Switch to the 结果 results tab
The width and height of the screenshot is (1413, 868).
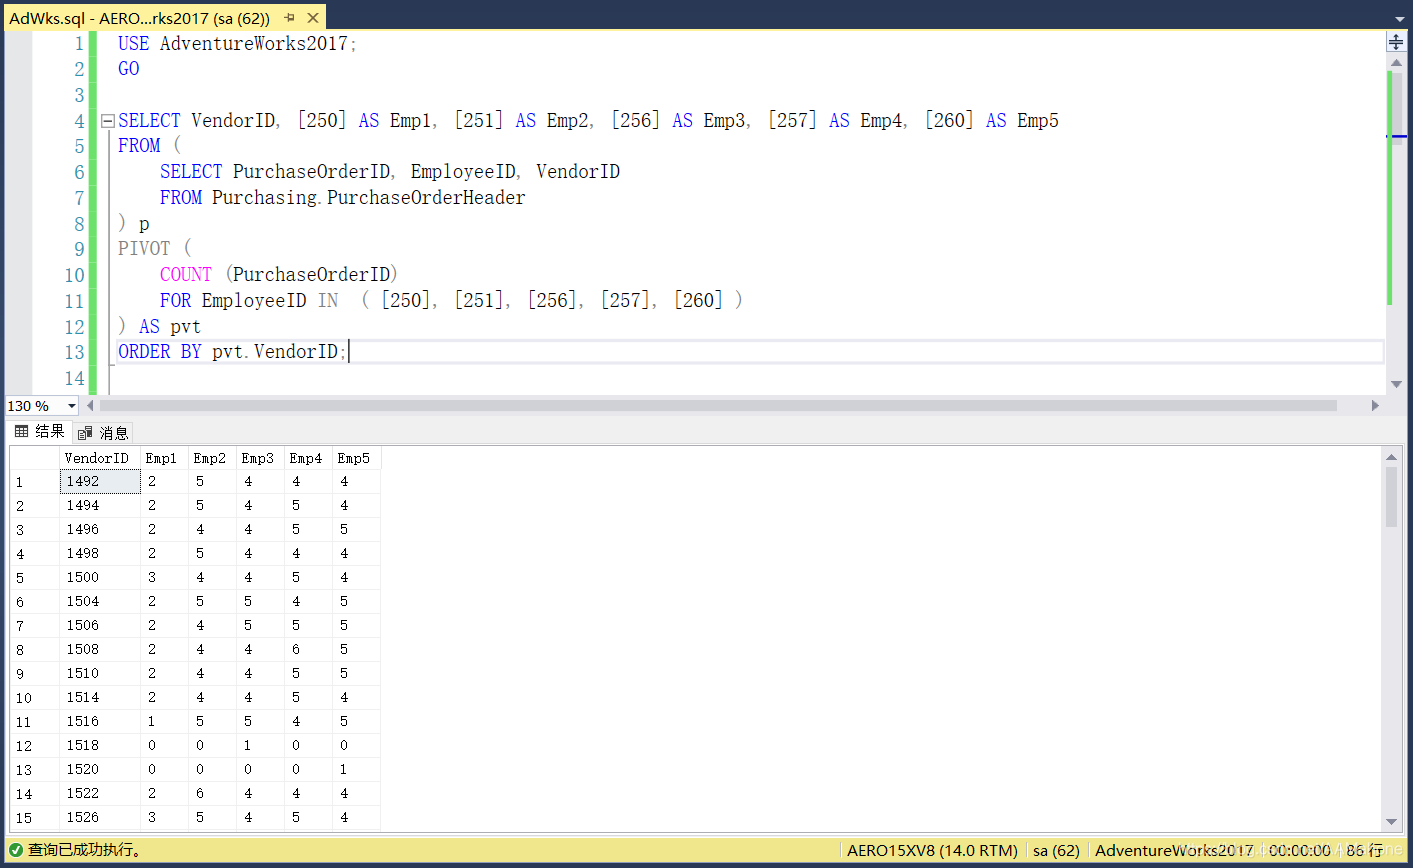(40, 432)
